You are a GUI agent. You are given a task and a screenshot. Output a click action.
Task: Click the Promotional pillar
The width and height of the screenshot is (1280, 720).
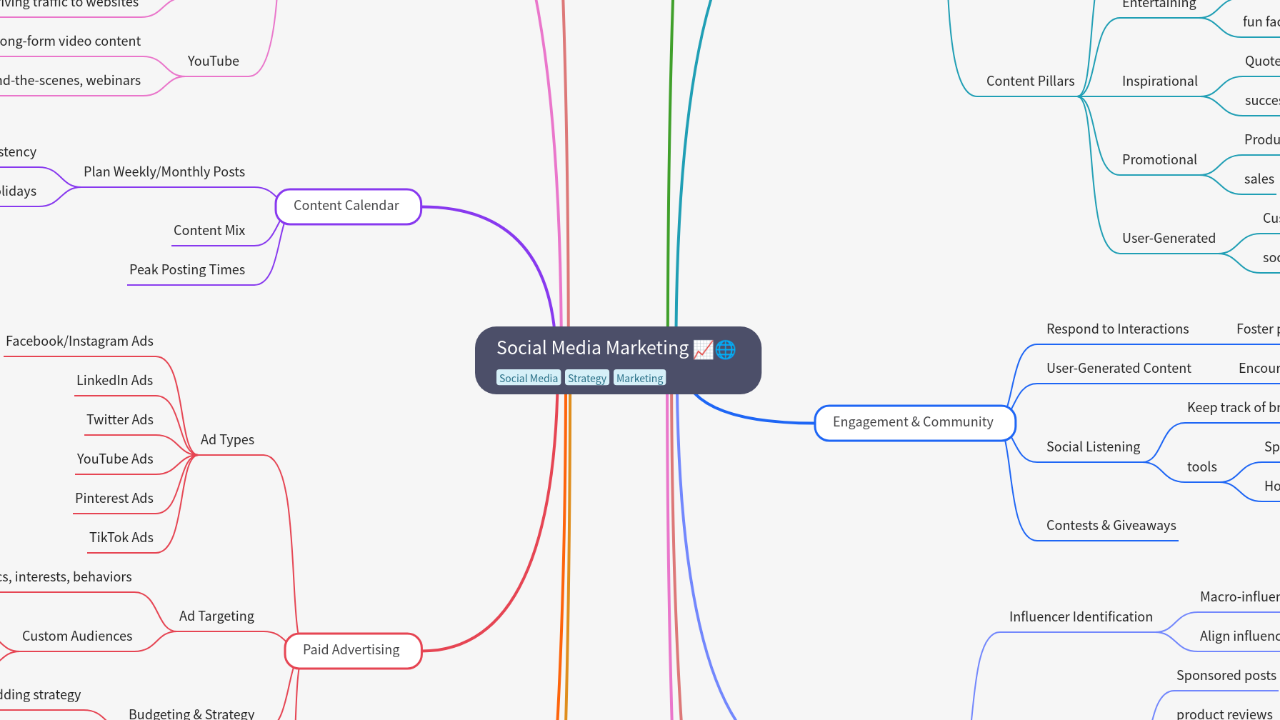(1160, 159)
